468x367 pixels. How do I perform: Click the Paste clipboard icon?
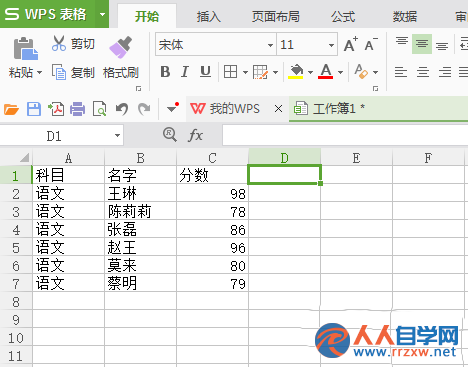(x=26, y=48)
